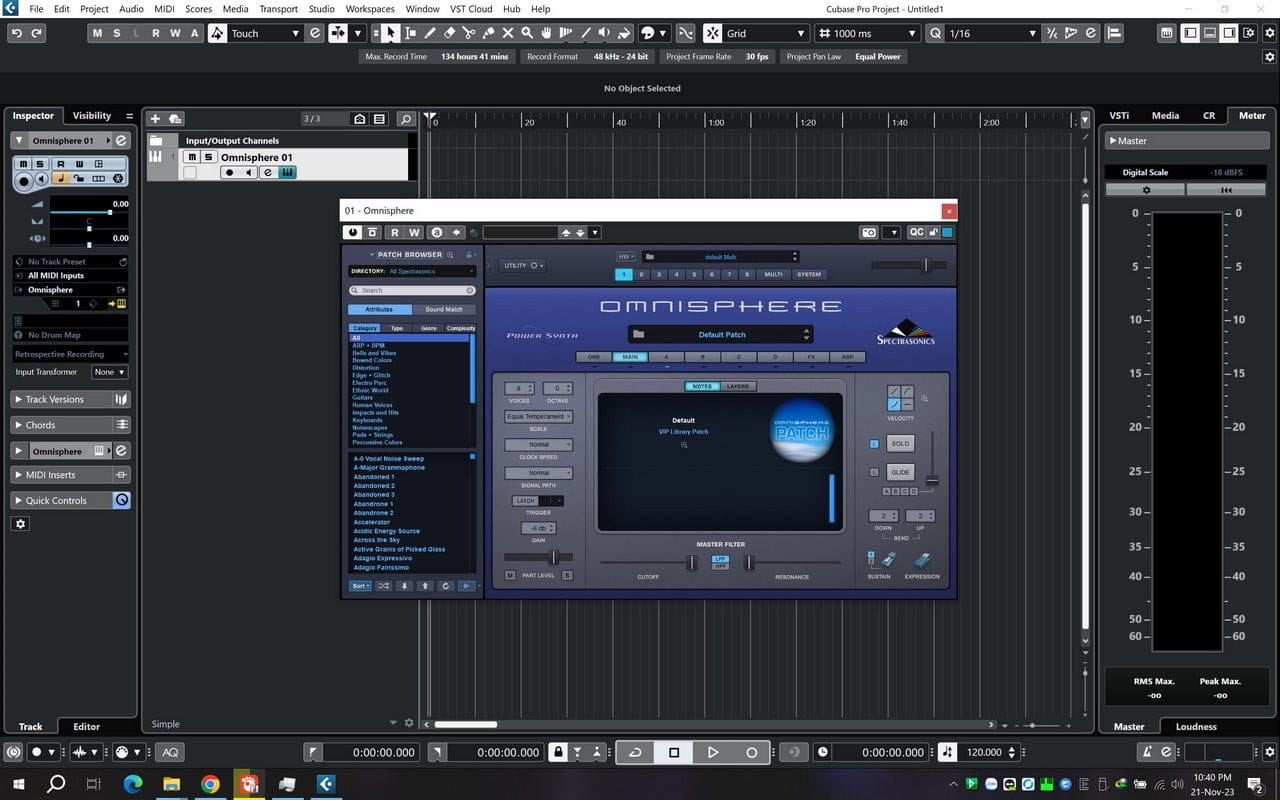The height and width of the screenshot is (800, 1280).
Task: Solo the Omnisphere 01 track in track list
Action: coord(208,157)
